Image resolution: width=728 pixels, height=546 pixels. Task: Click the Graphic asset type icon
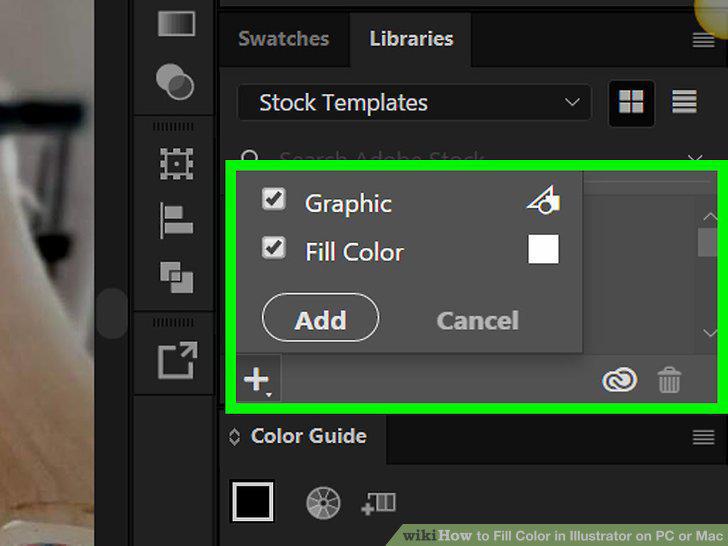(544, 200)
